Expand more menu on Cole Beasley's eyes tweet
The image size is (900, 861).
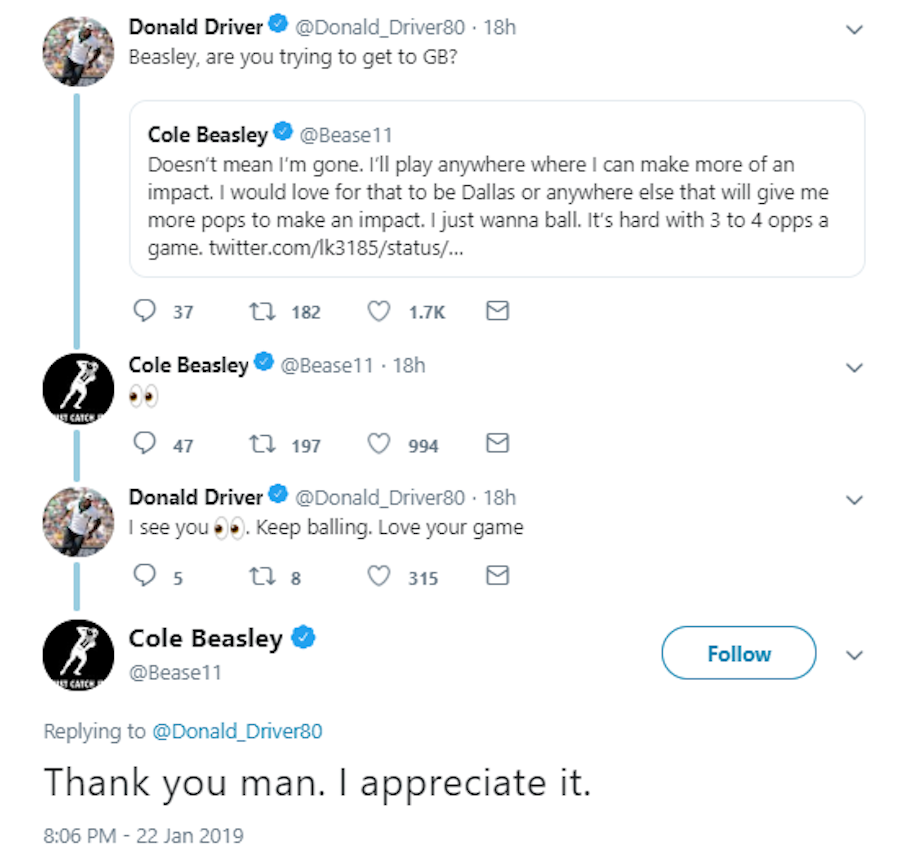click(x=854, y=368)
